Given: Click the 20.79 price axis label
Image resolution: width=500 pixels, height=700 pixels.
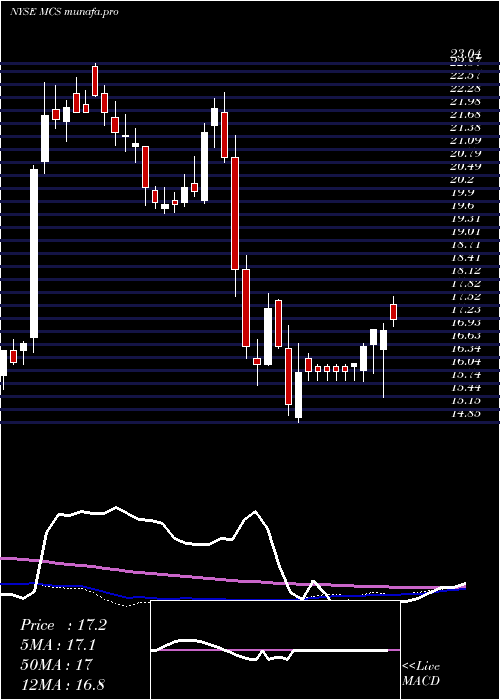Looking at the screenshot, I should tap(466, 154).
